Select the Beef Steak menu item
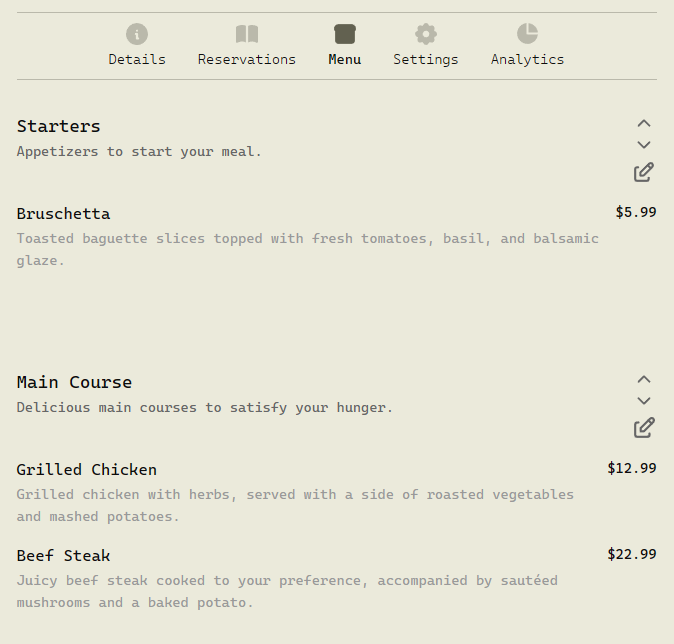This screenshot has height=644, width=674. tap(64, 556)
